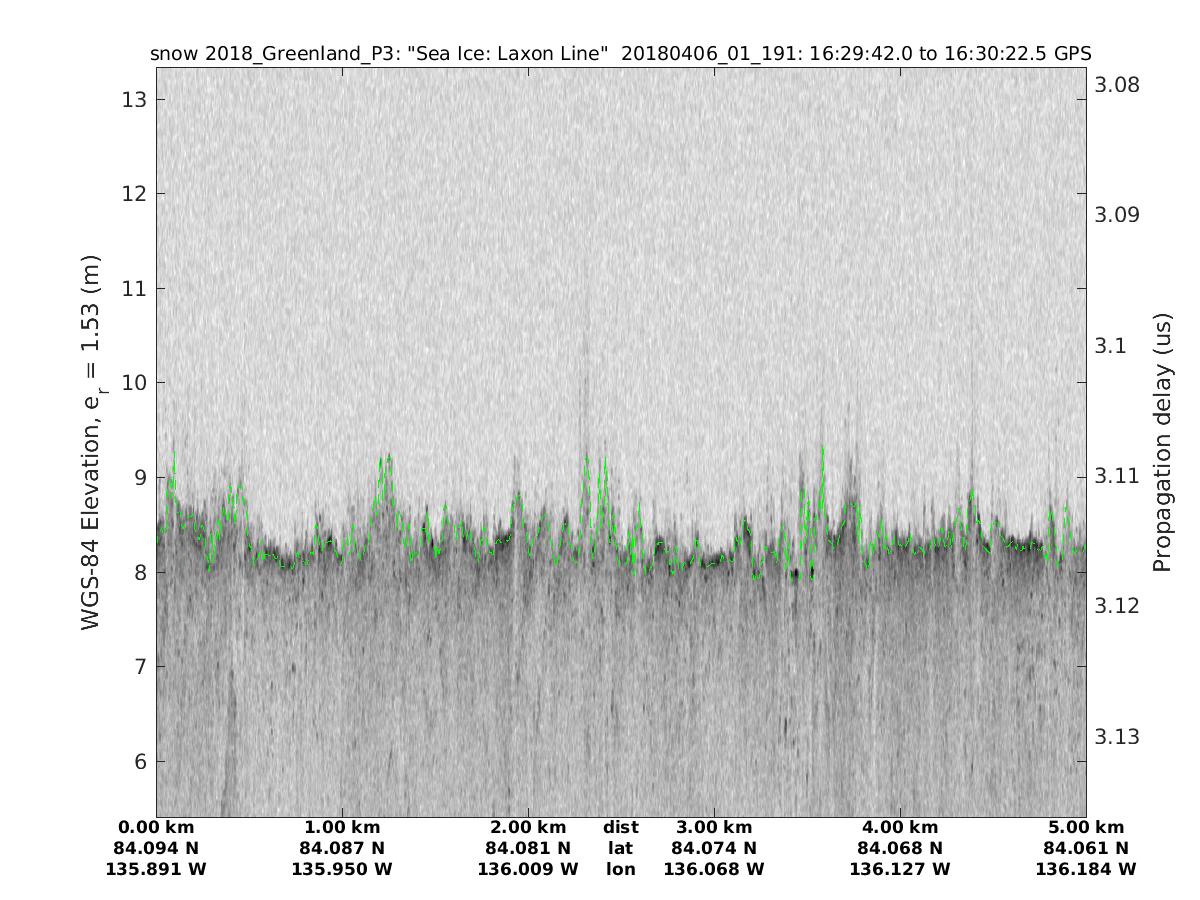The image size is (1200, 900).
Task: Click the 'lat' legend text below the axis
Action: click(621, 849)
